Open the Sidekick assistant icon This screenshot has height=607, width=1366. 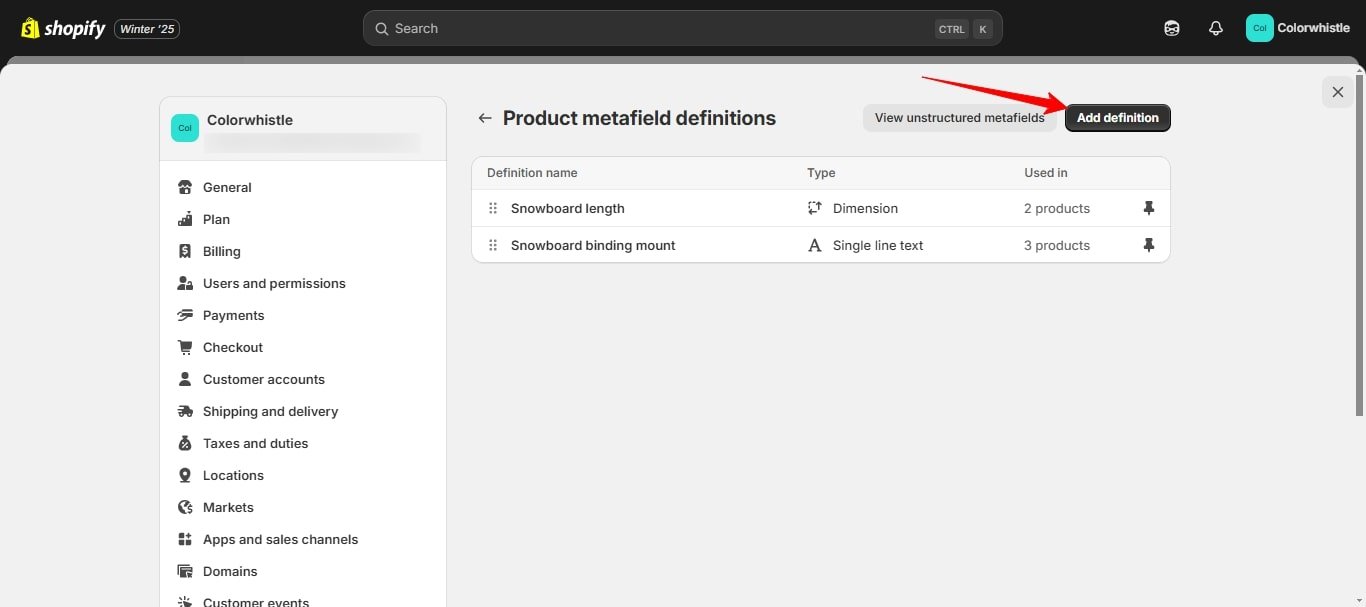tap(1172, 29)
